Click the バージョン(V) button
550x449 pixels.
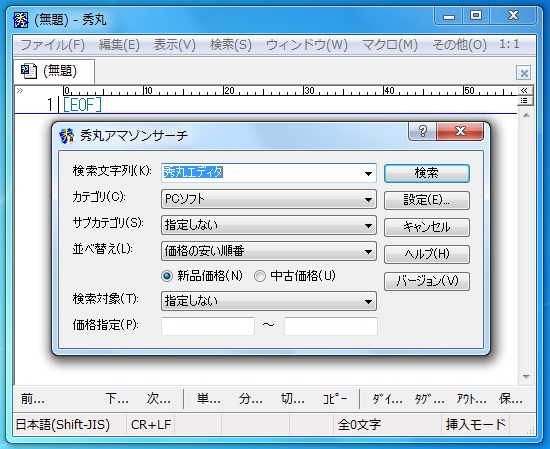coord(427,281)
